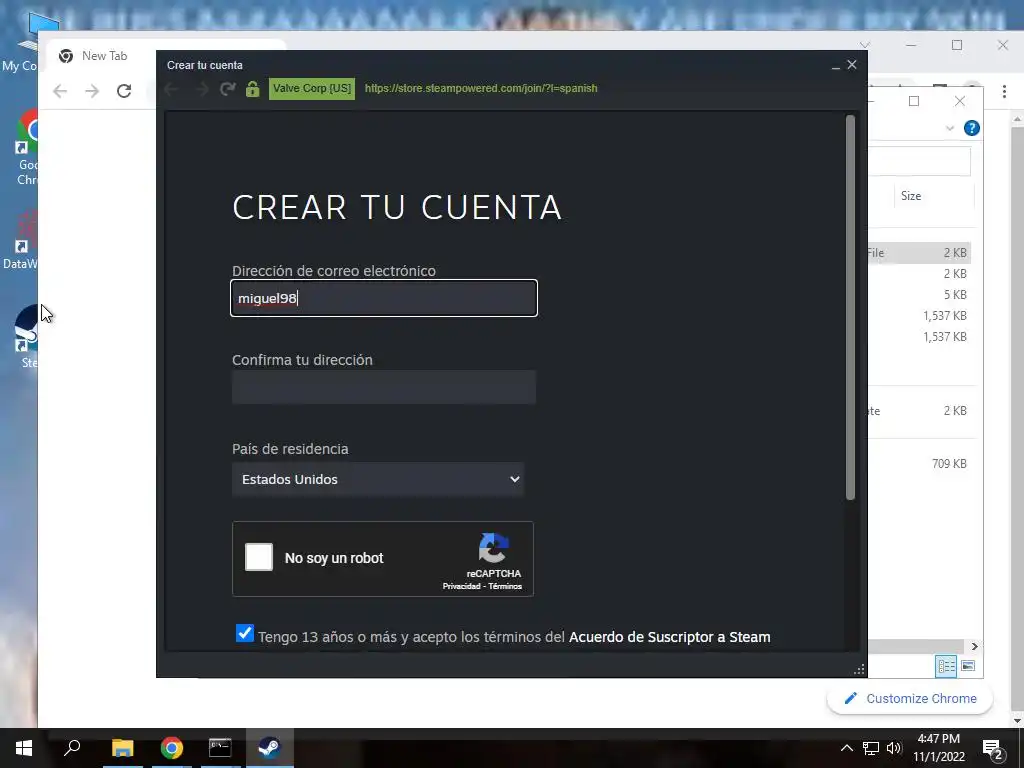Click the Steam taskbar icon

point(269,748)
